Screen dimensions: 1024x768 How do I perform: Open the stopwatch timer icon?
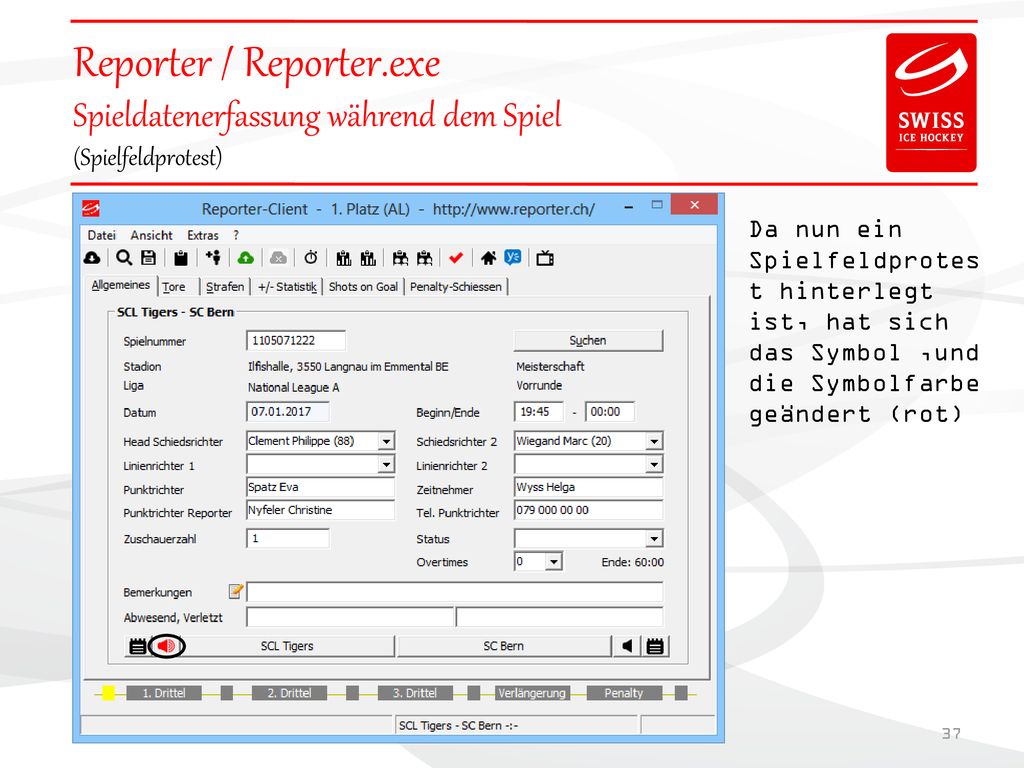click(311, 258)
